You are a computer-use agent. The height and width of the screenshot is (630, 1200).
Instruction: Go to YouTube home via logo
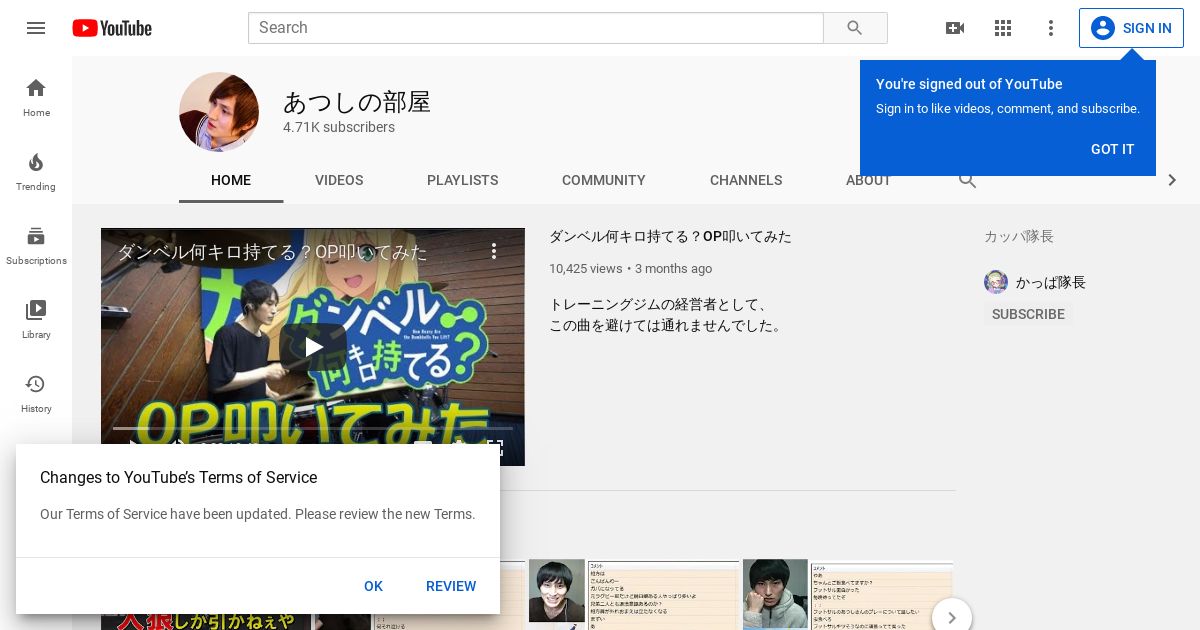click(112, 28)
